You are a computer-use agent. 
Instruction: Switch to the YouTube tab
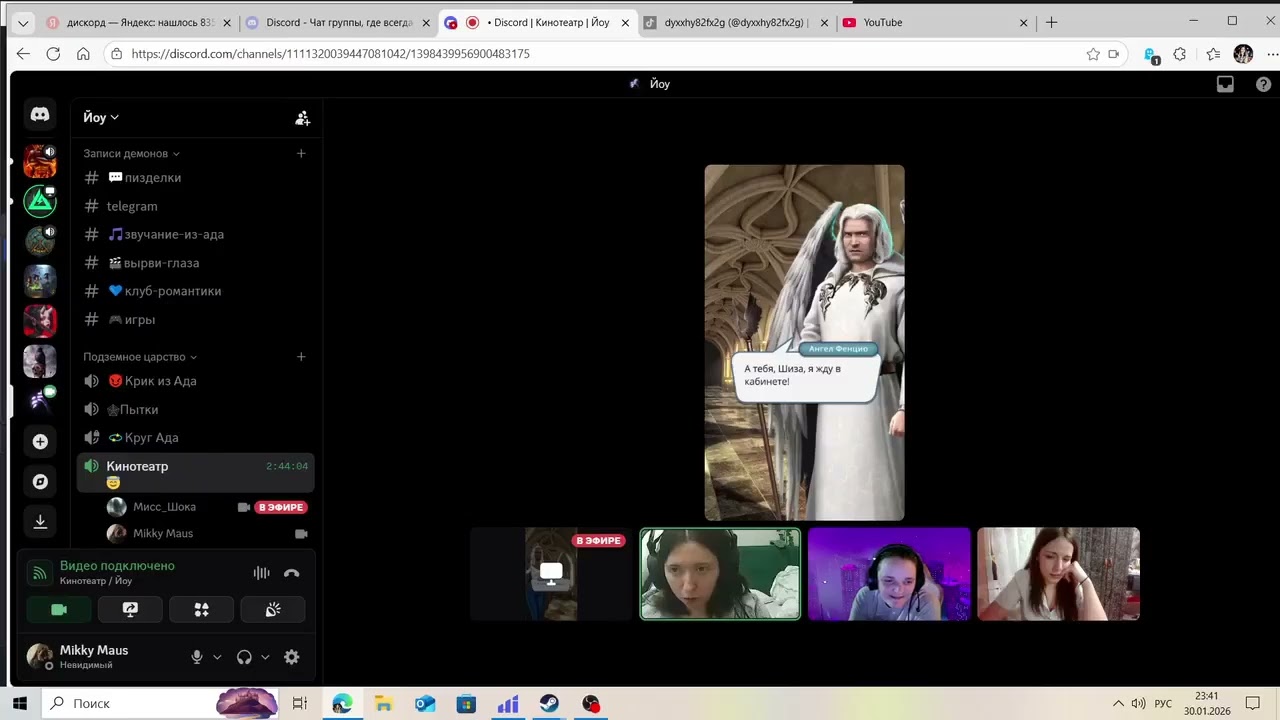(x=935, y=22)
